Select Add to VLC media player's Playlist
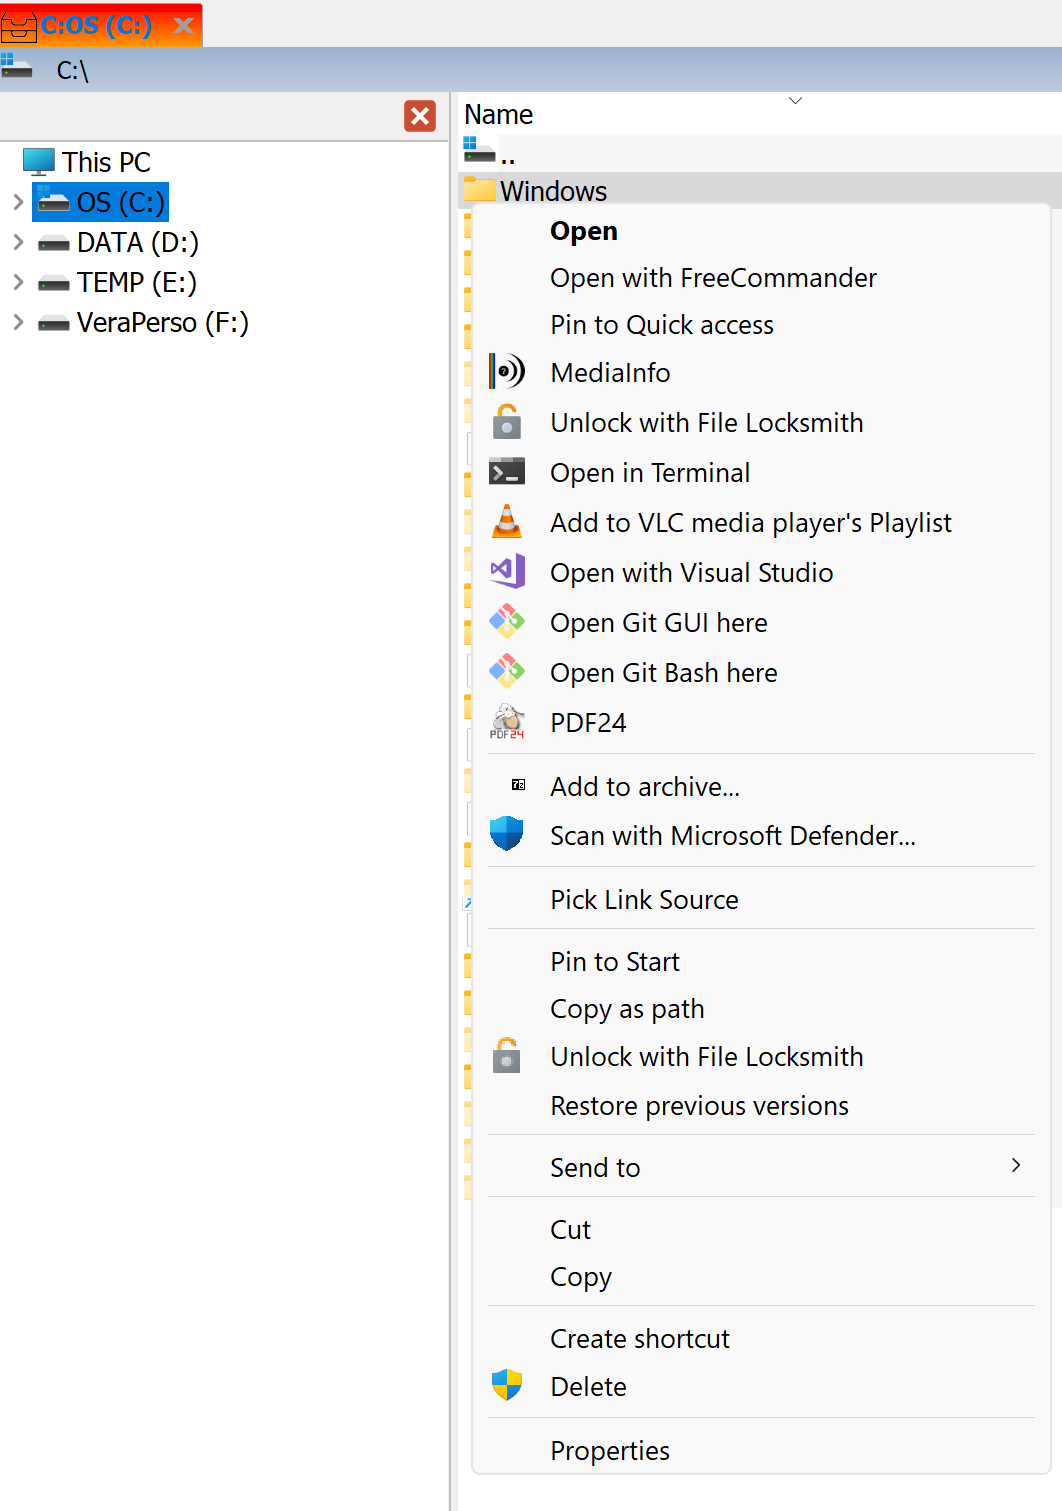 [x=761, y=523]
